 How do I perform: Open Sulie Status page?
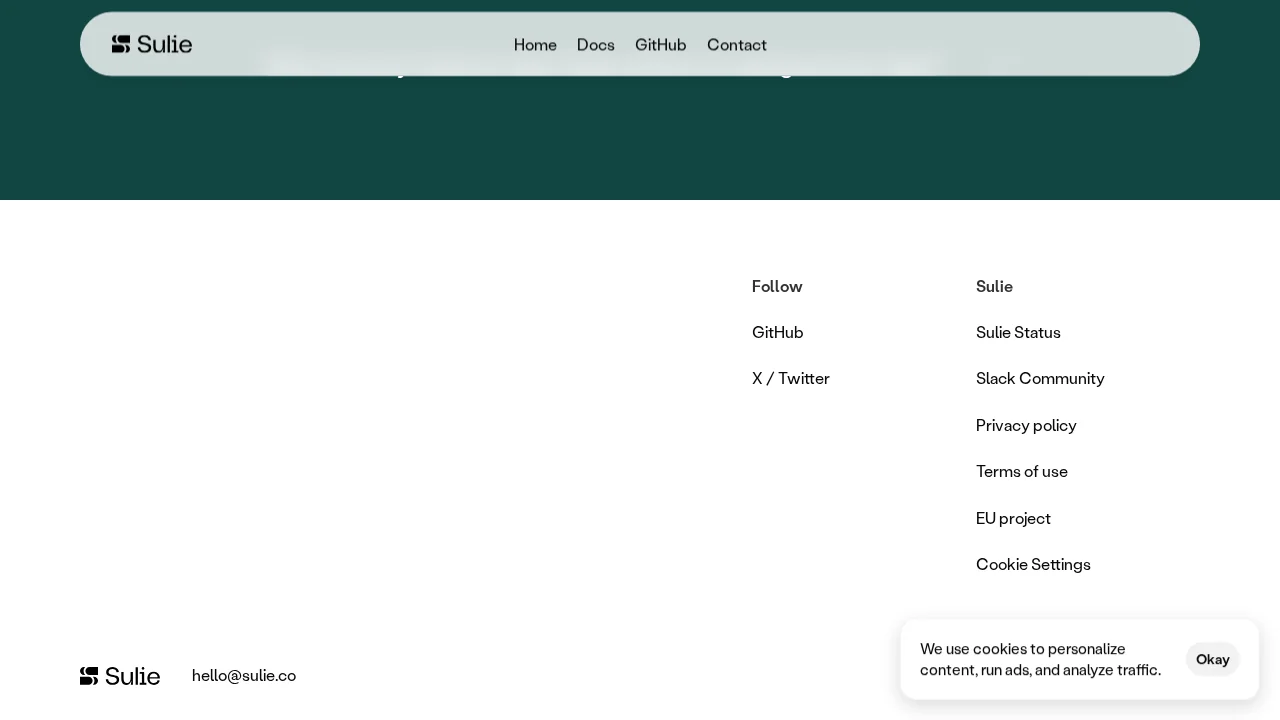(x=1018, y=332)
